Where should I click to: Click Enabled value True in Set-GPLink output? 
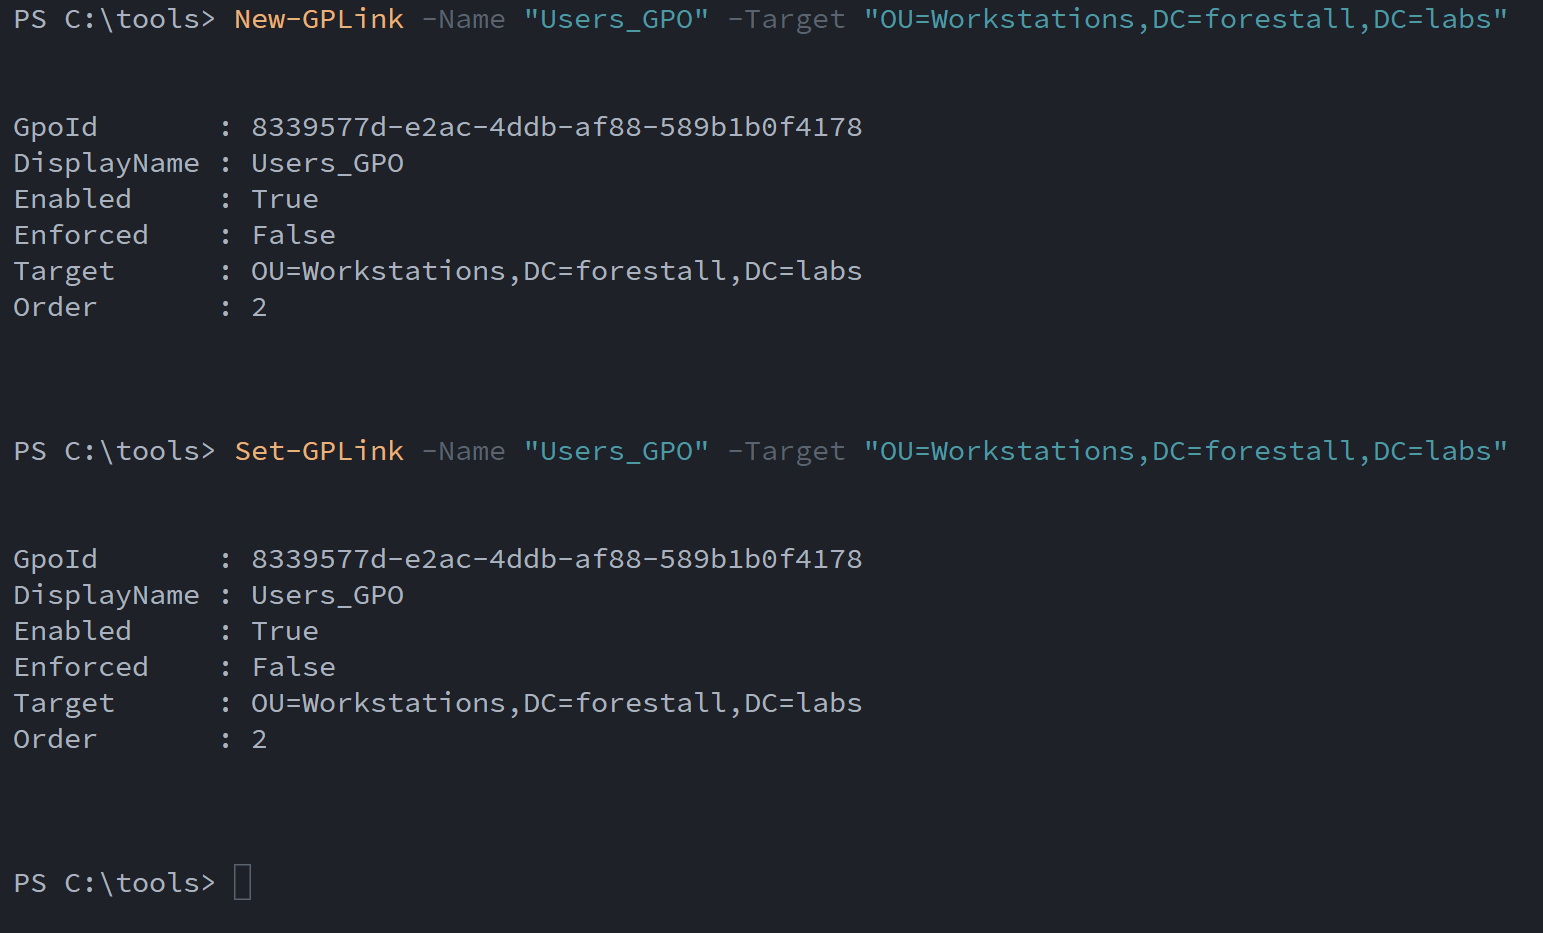tap(285, 631)
